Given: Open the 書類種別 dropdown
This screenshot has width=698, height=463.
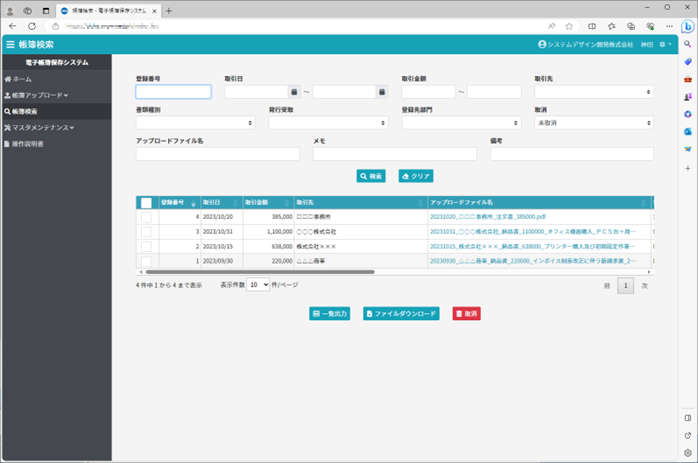Looking at the screenshot, I should click(195, 123).
